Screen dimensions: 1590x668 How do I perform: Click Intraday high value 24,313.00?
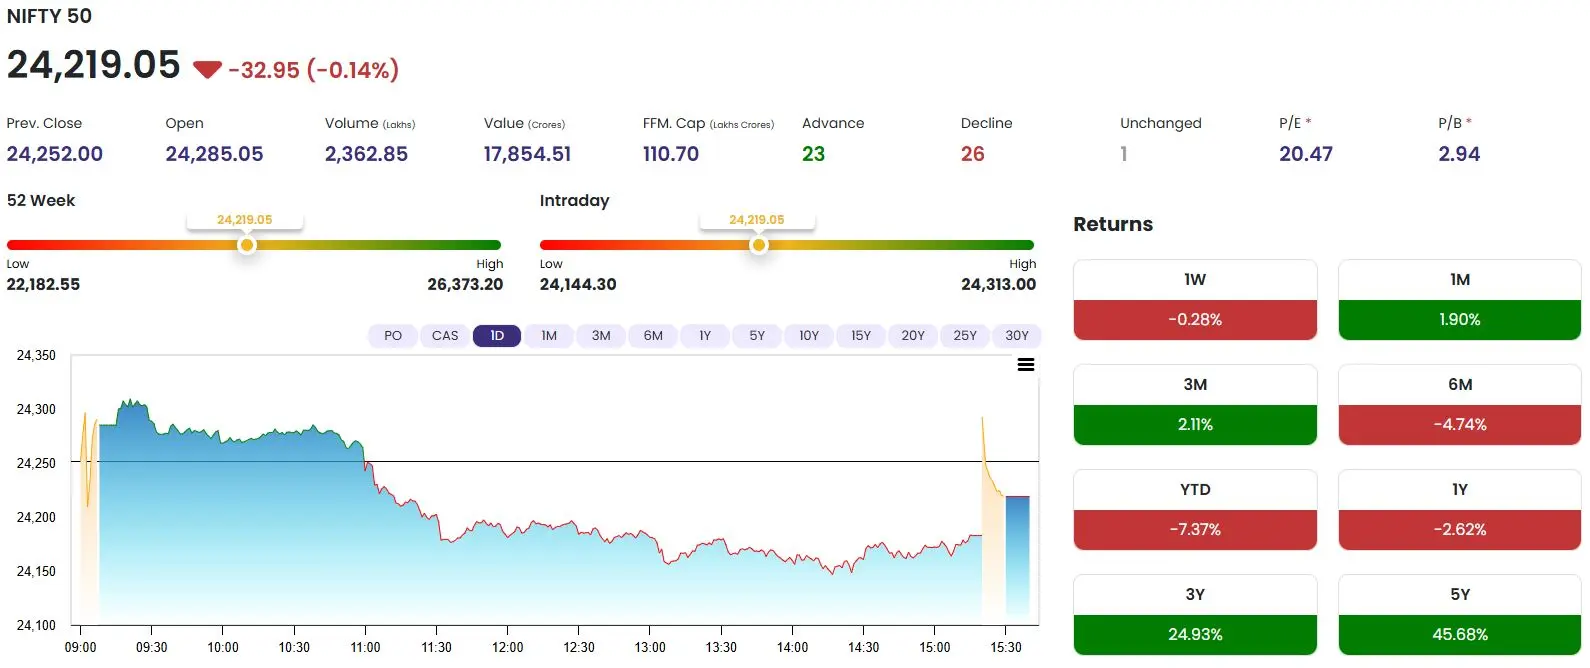click(998, 284)
